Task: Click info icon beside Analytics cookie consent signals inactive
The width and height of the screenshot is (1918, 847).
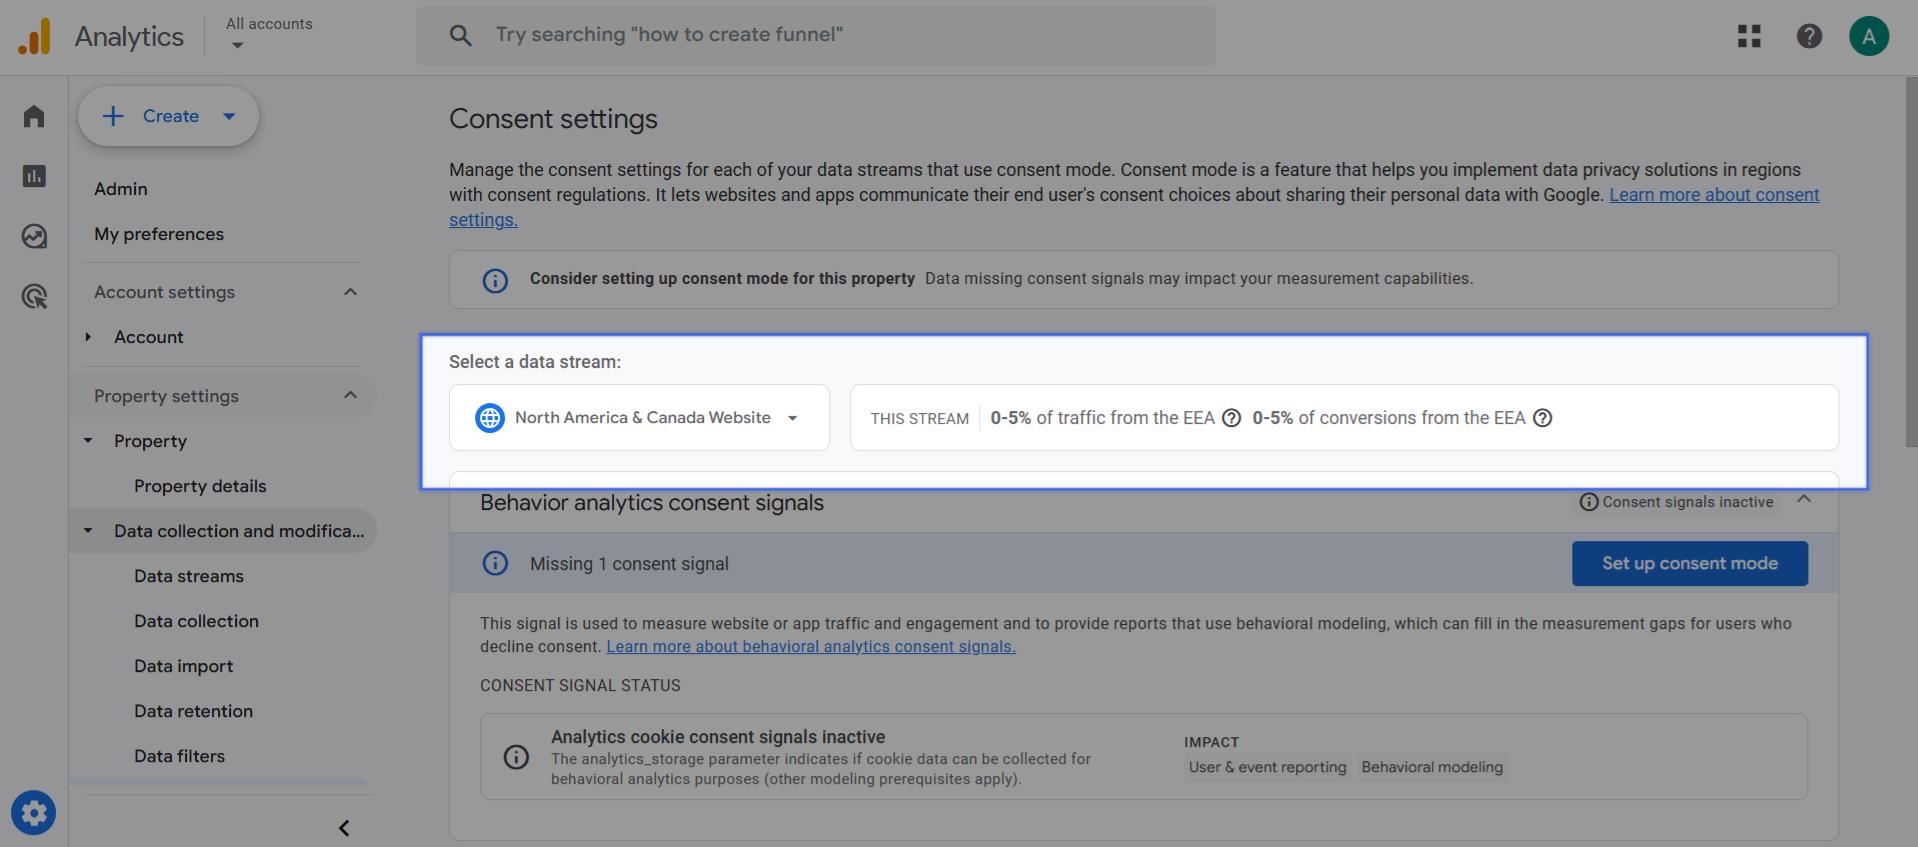Action: 516,757
